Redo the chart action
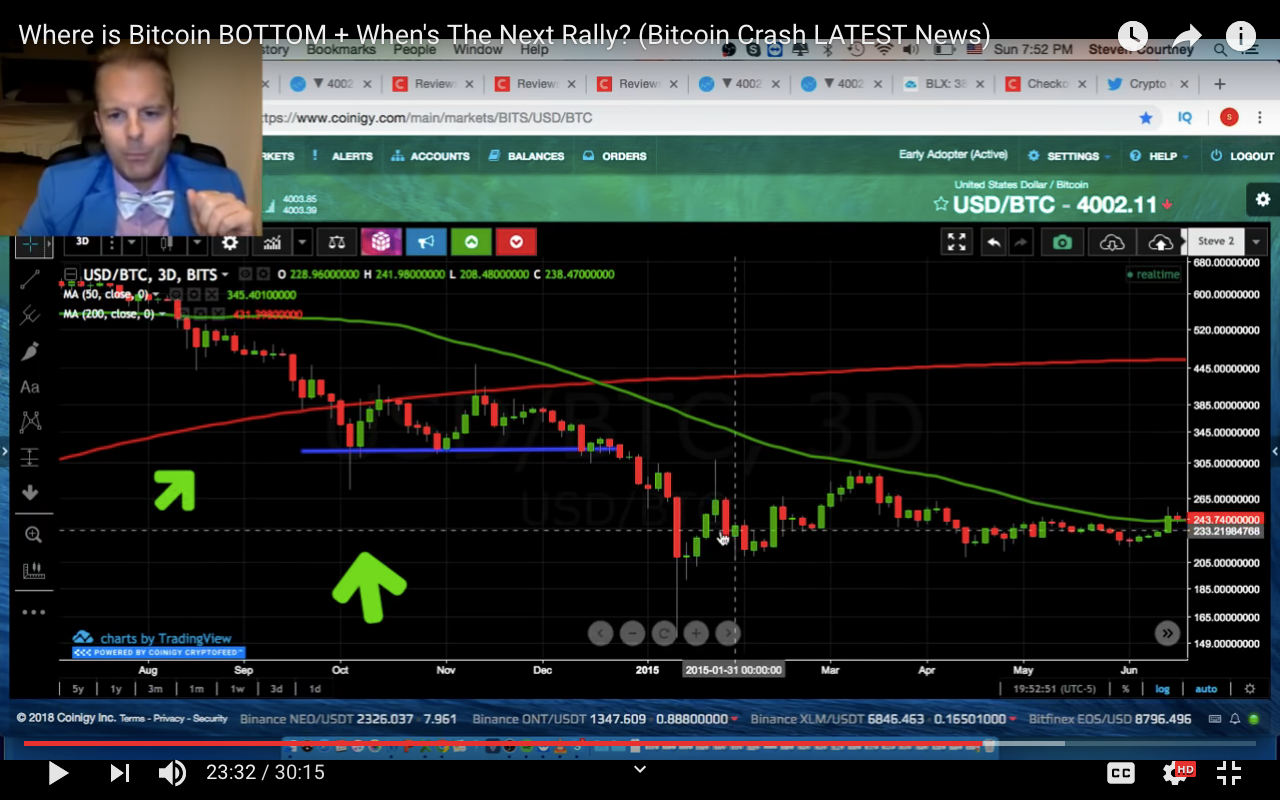Screen dimensions: 1280x800 tap(1021, 242)
